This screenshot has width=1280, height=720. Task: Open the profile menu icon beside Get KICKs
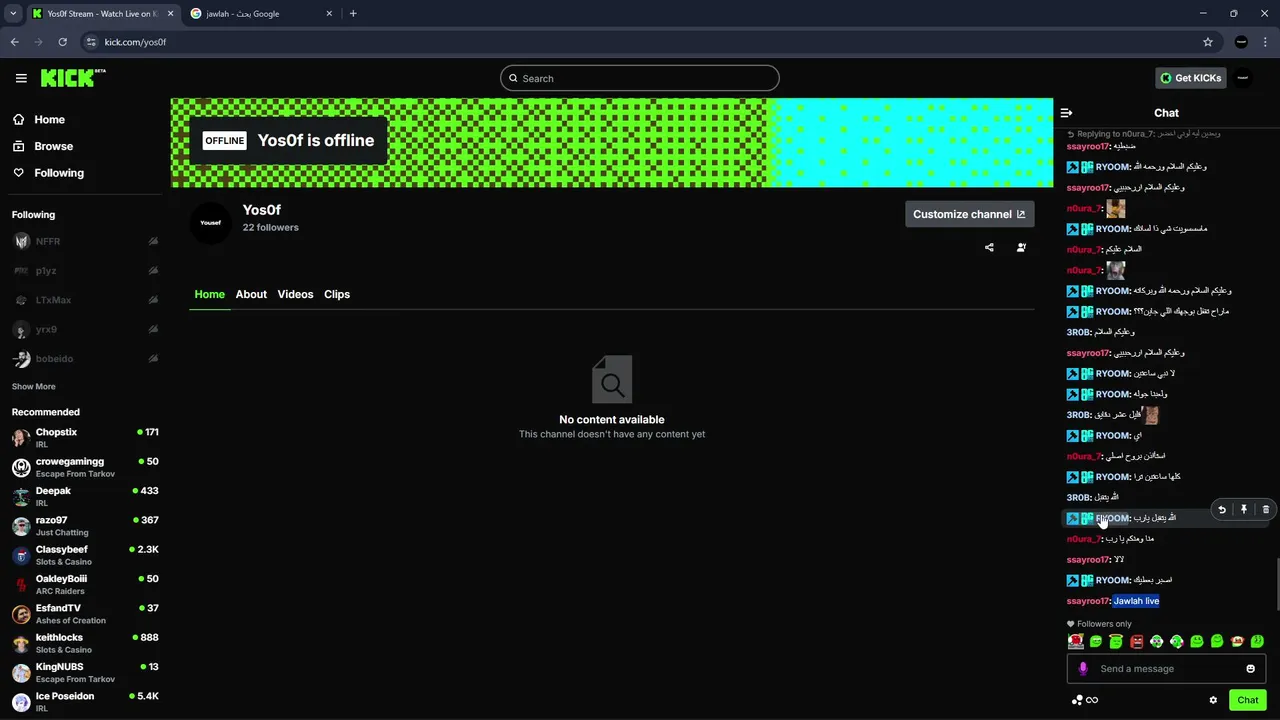1243,78
